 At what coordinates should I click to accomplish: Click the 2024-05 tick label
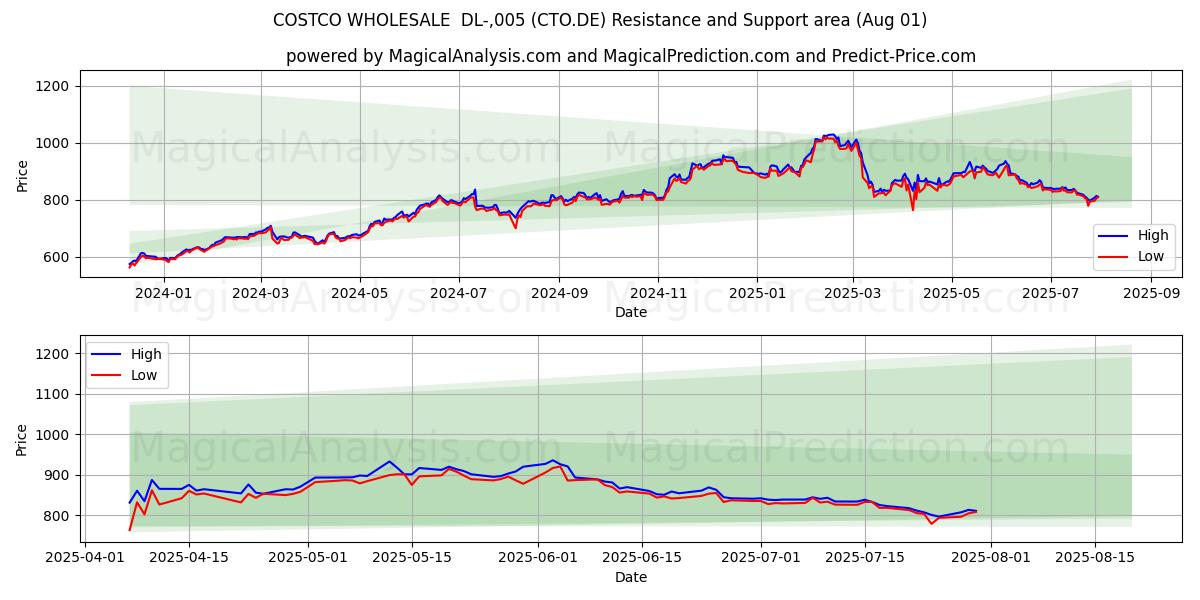click(x=360, y=293)
